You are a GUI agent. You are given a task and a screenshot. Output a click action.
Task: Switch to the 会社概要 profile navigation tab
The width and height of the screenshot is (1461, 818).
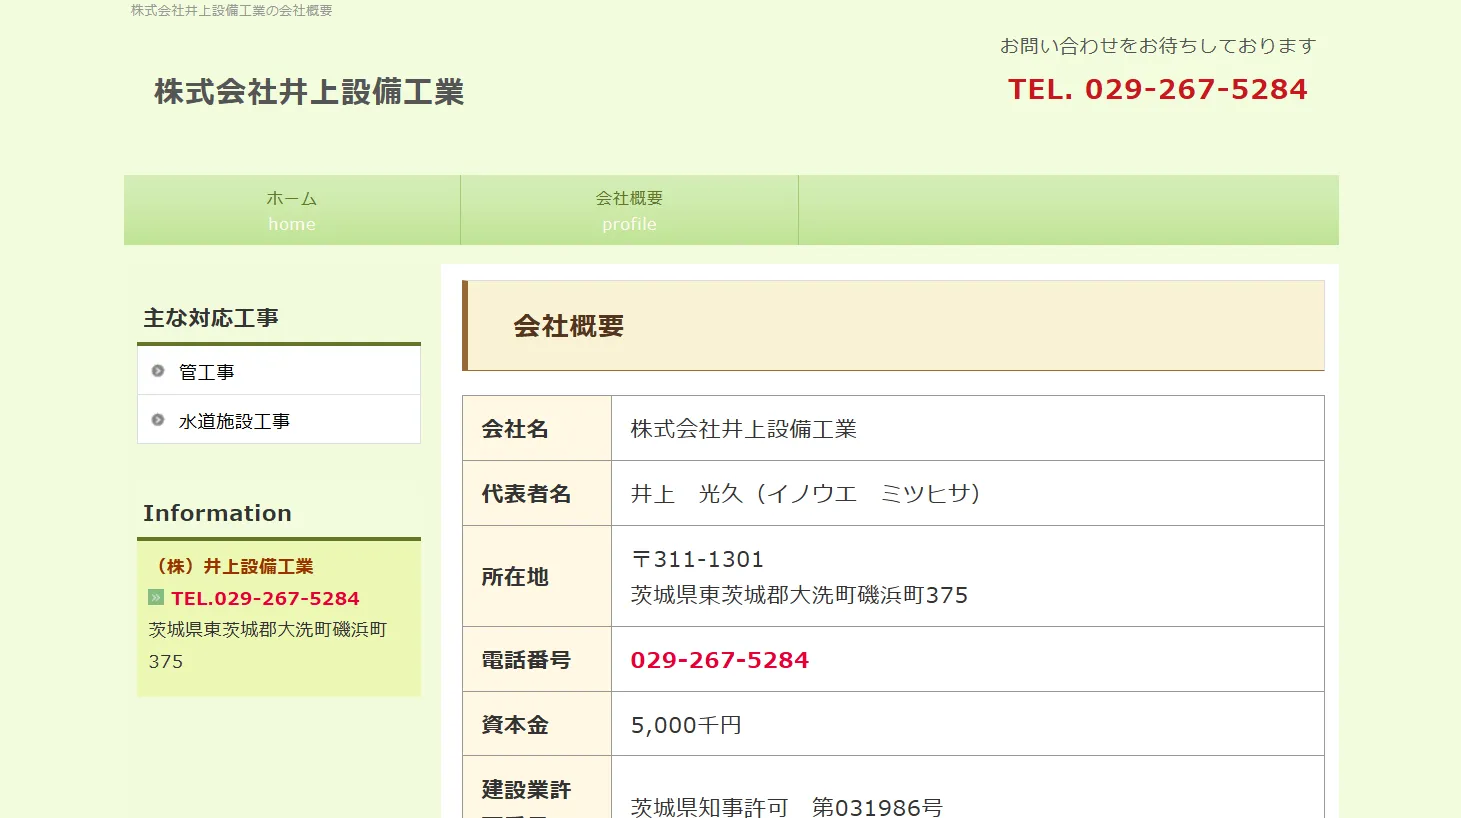pos(629,210)
